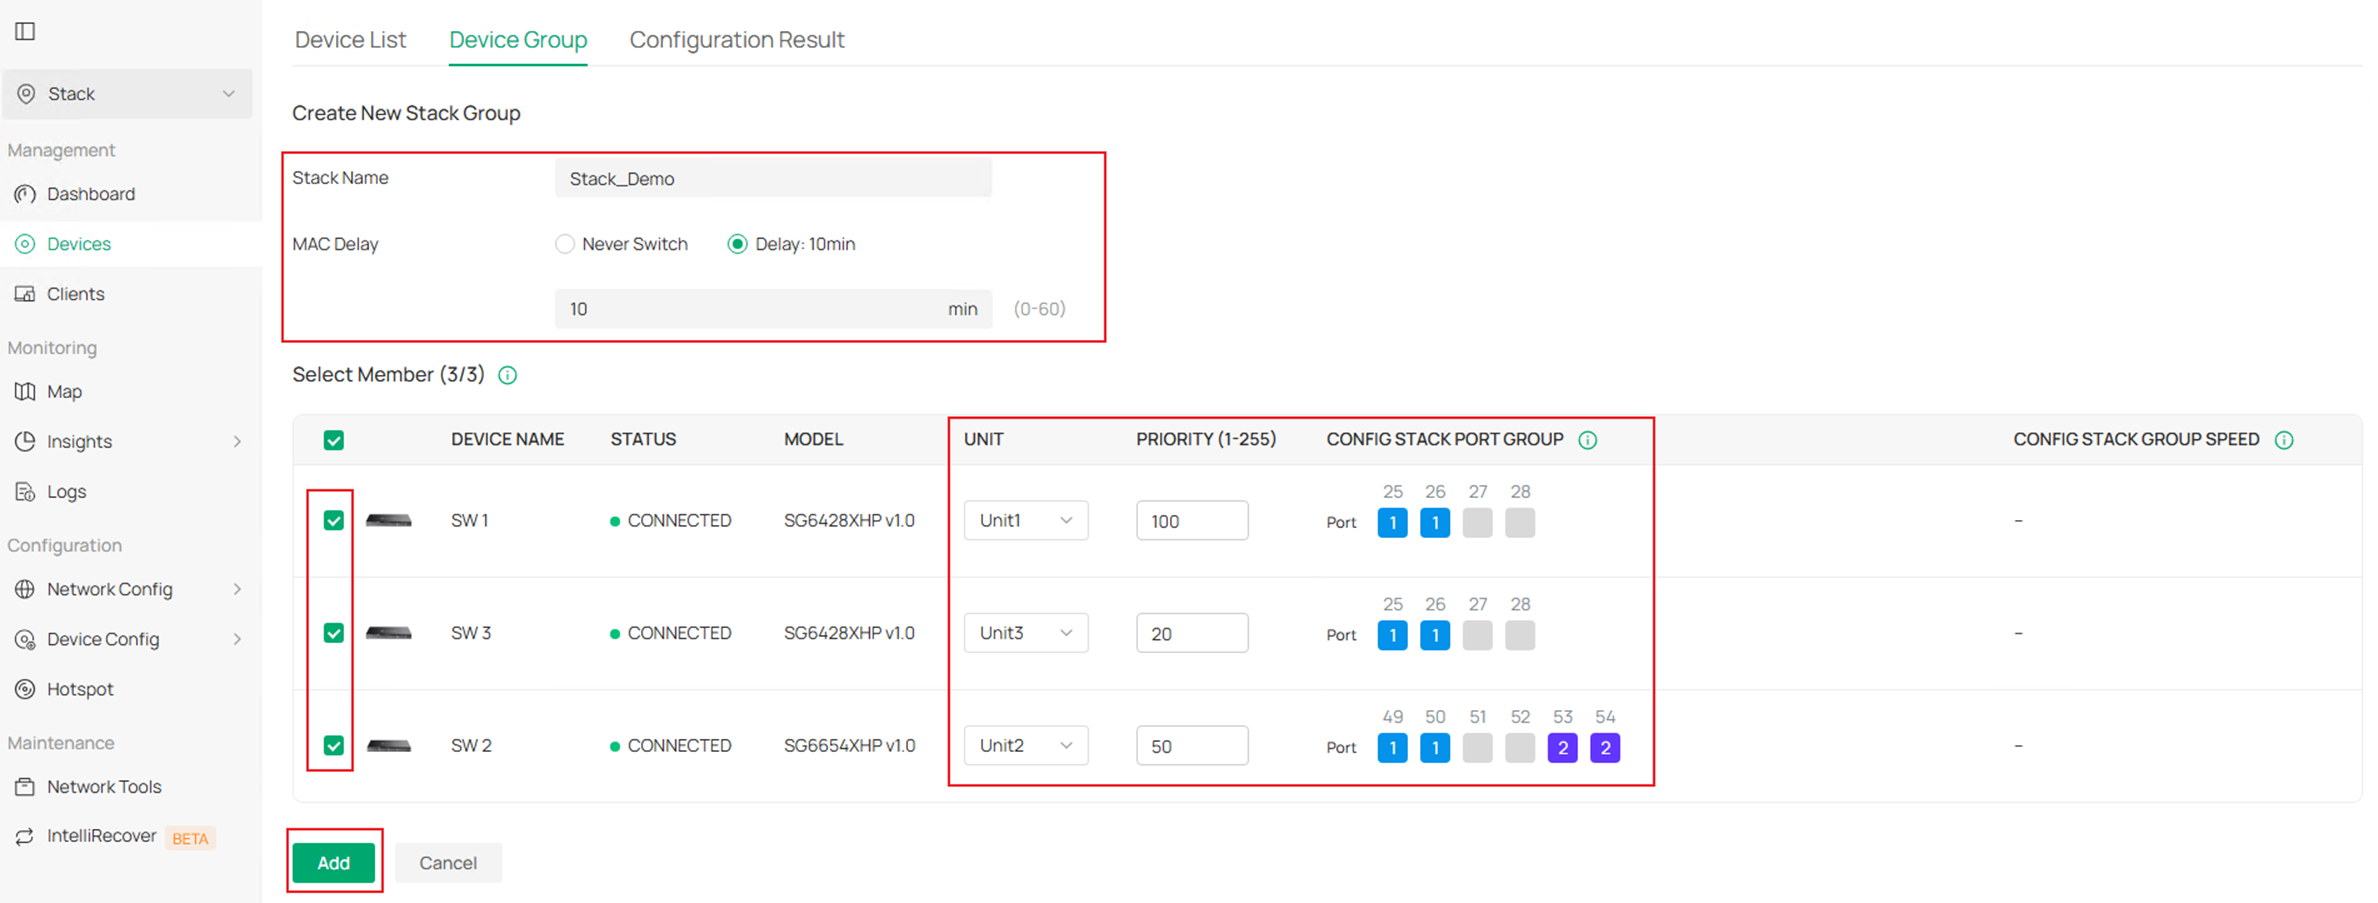Image resolution: width=2378 pixels, height=903 pixels.
Task: Toggle SW 2 port 54 purple square
Action: coord(1605,748)
